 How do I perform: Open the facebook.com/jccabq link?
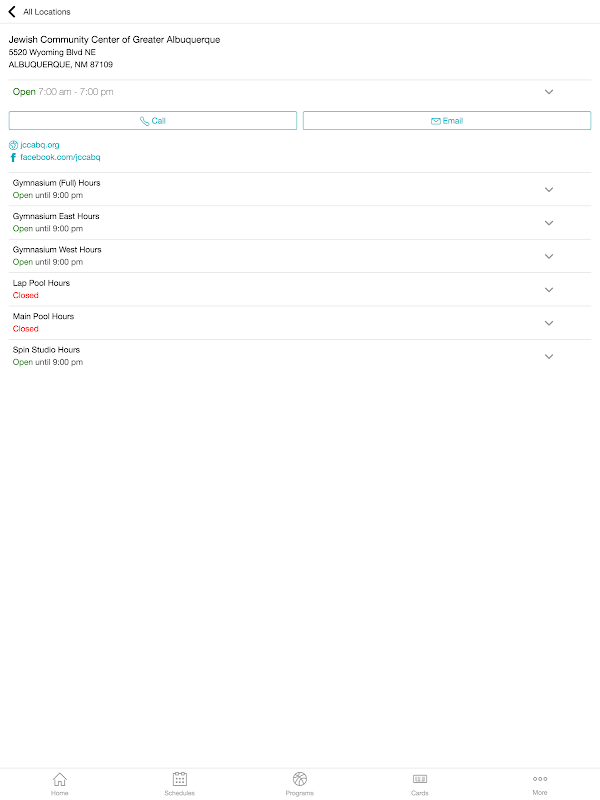pyautogui.click(x=60, y=157)
